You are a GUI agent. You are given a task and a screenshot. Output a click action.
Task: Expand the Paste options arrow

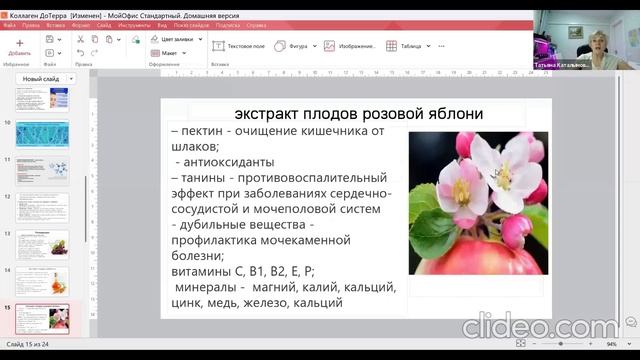119,40
